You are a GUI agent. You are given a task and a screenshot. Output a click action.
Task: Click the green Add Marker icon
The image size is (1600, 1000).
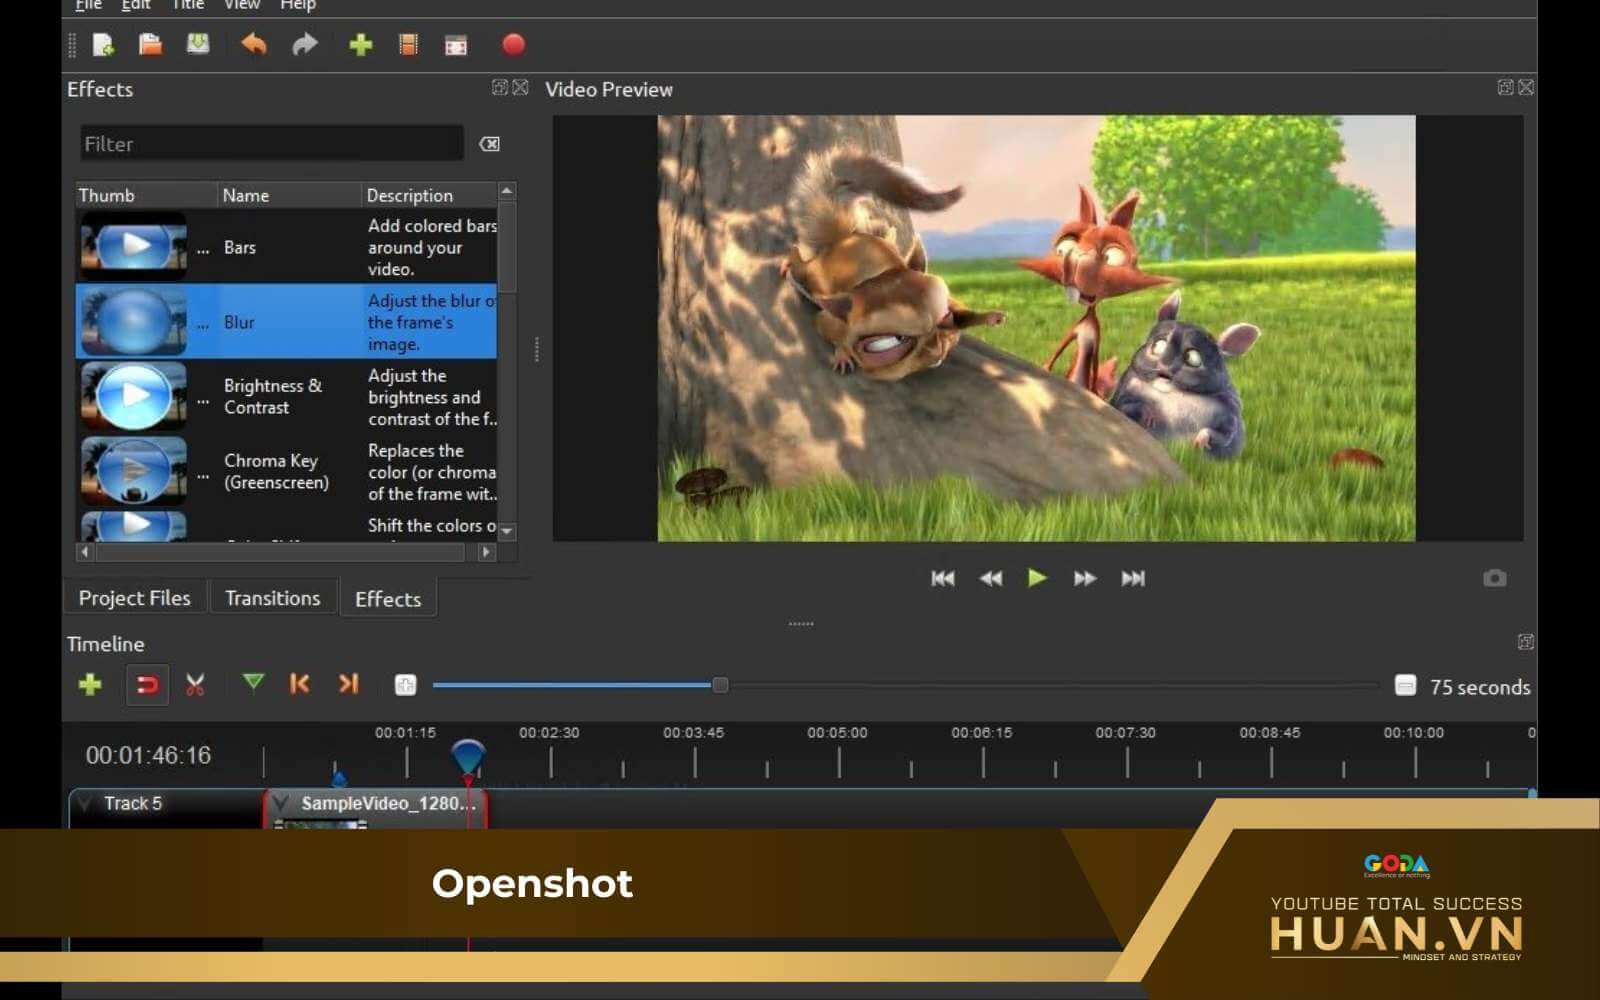(x=253, y=683)
